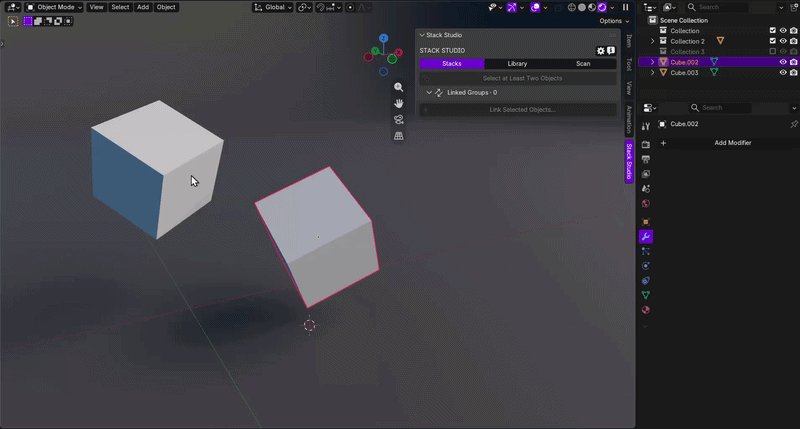Click the zoom magnifier viewport button
The image size is (800, 429).
click(x=398, y=87)
